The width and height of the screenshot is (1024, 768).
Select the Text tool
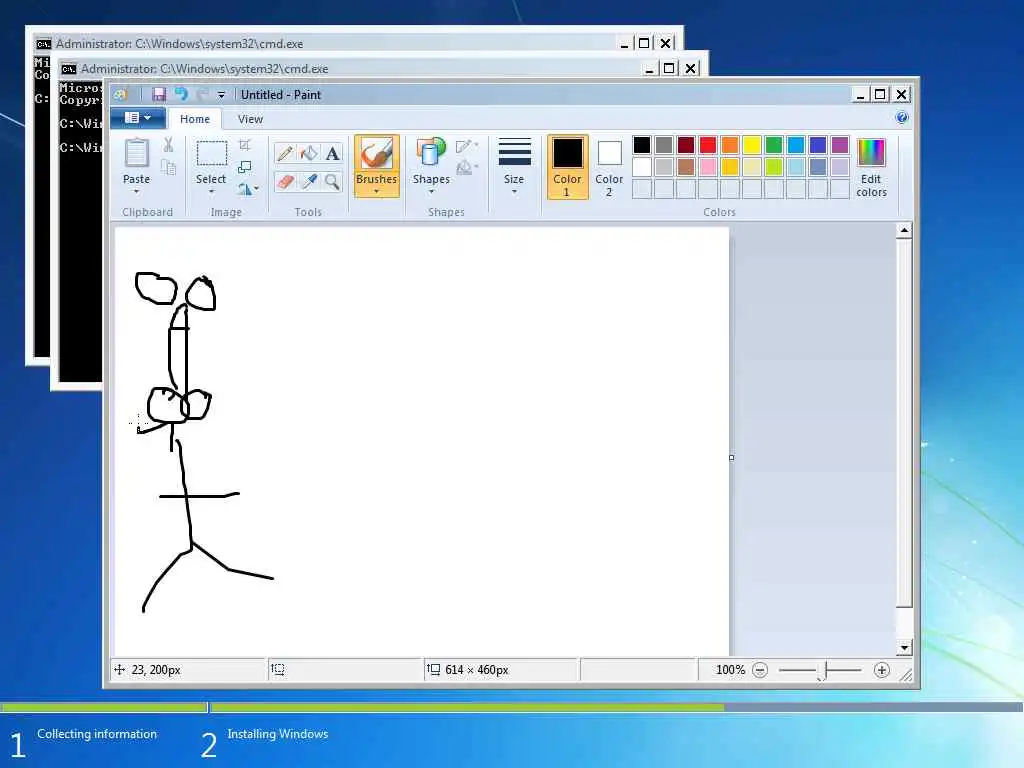coord(332,153)
